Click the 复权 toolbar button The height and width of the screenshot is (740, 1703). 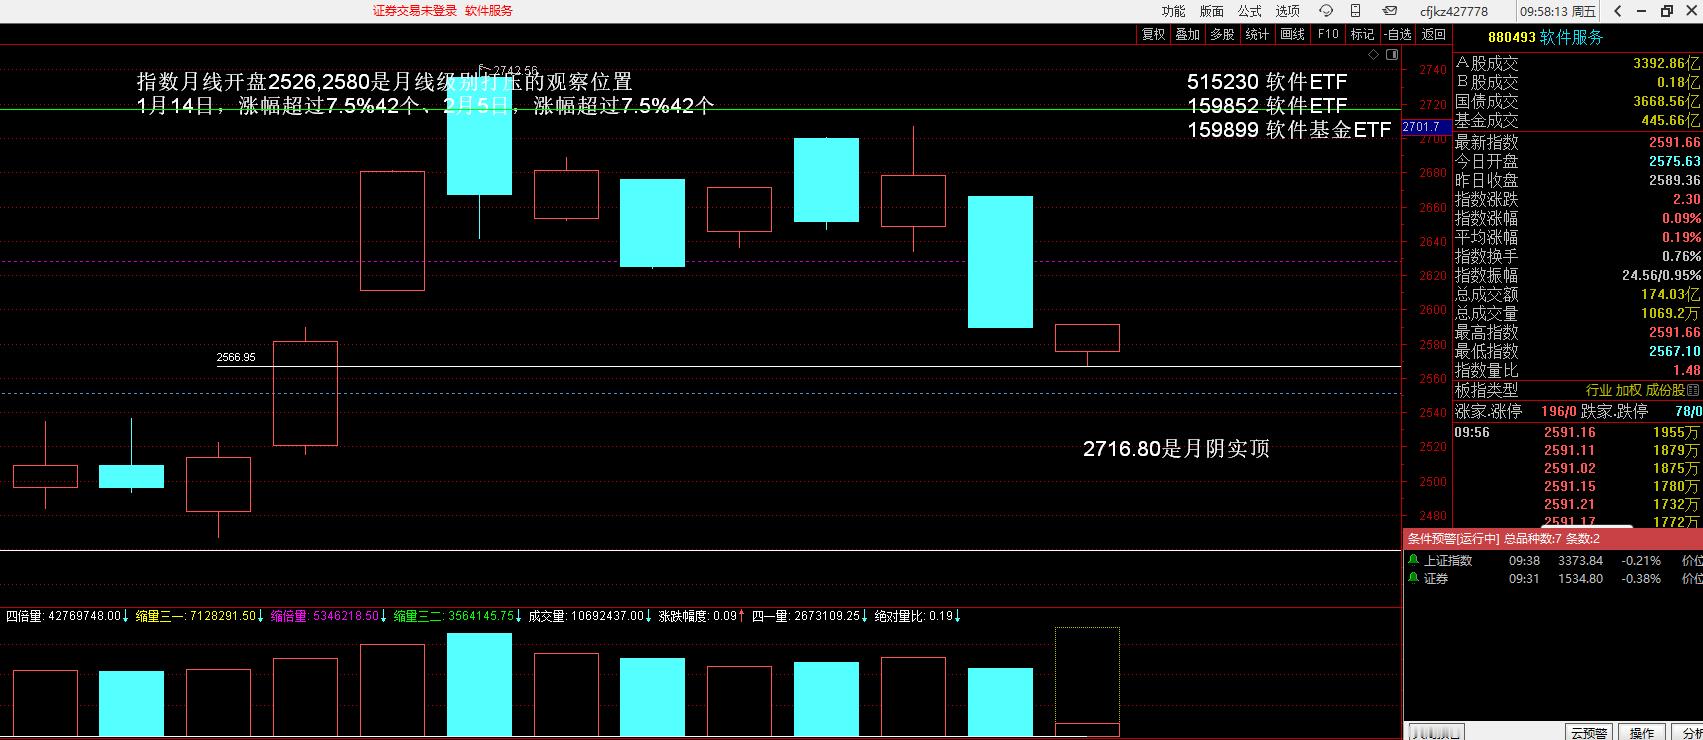1153,34
